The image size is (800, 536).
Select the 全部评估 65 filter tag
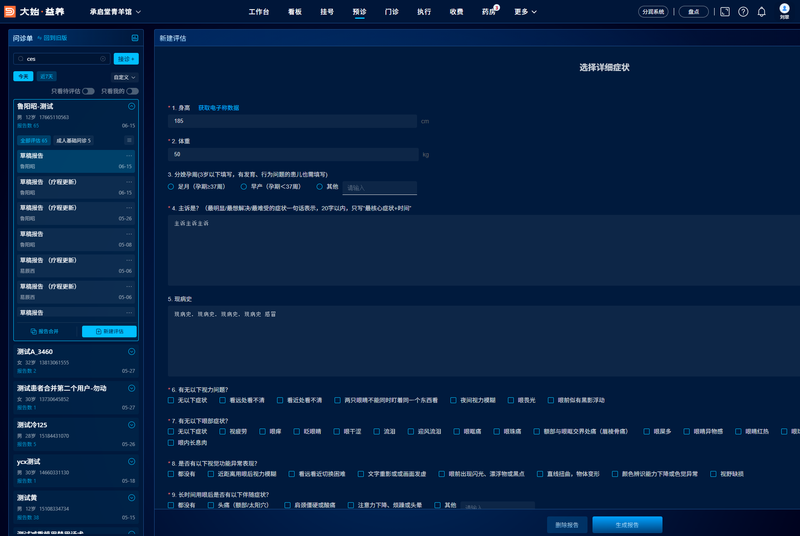click(x=34, y=140)
